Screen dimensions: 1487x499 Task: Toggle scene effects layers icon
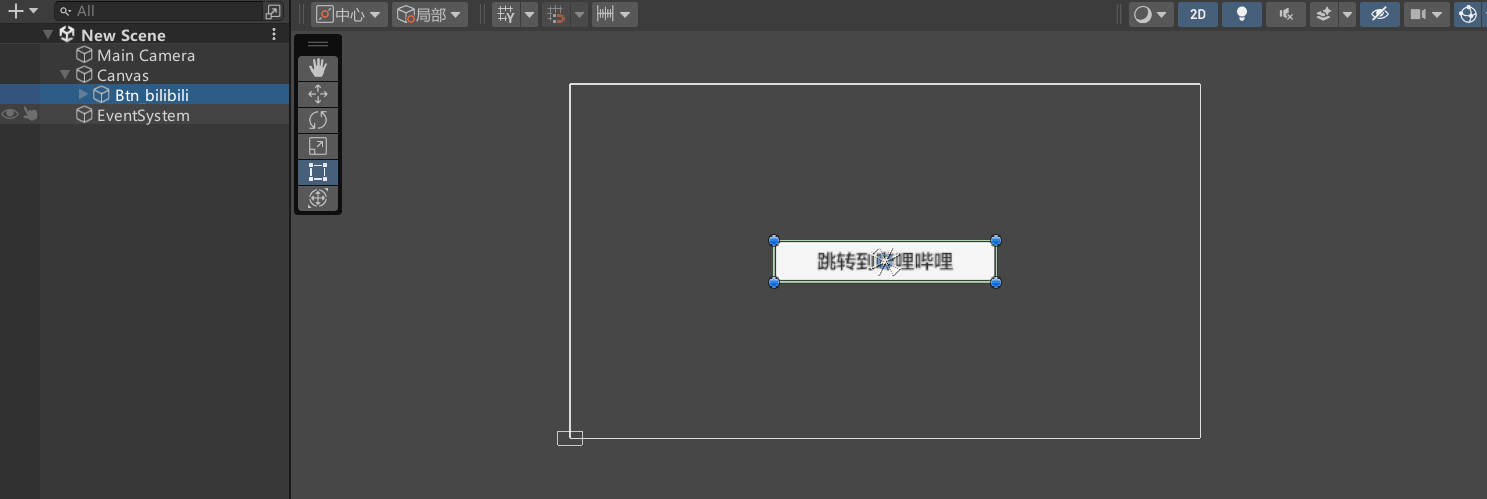(1324, 14)
